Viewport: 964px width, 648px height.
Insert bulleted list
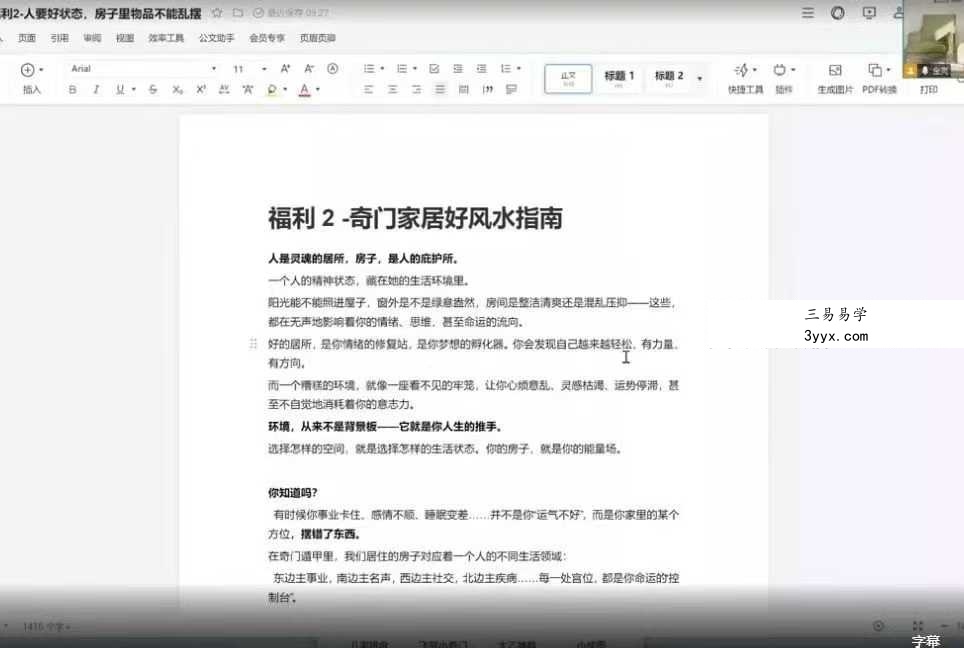click(x=369, y=69)
